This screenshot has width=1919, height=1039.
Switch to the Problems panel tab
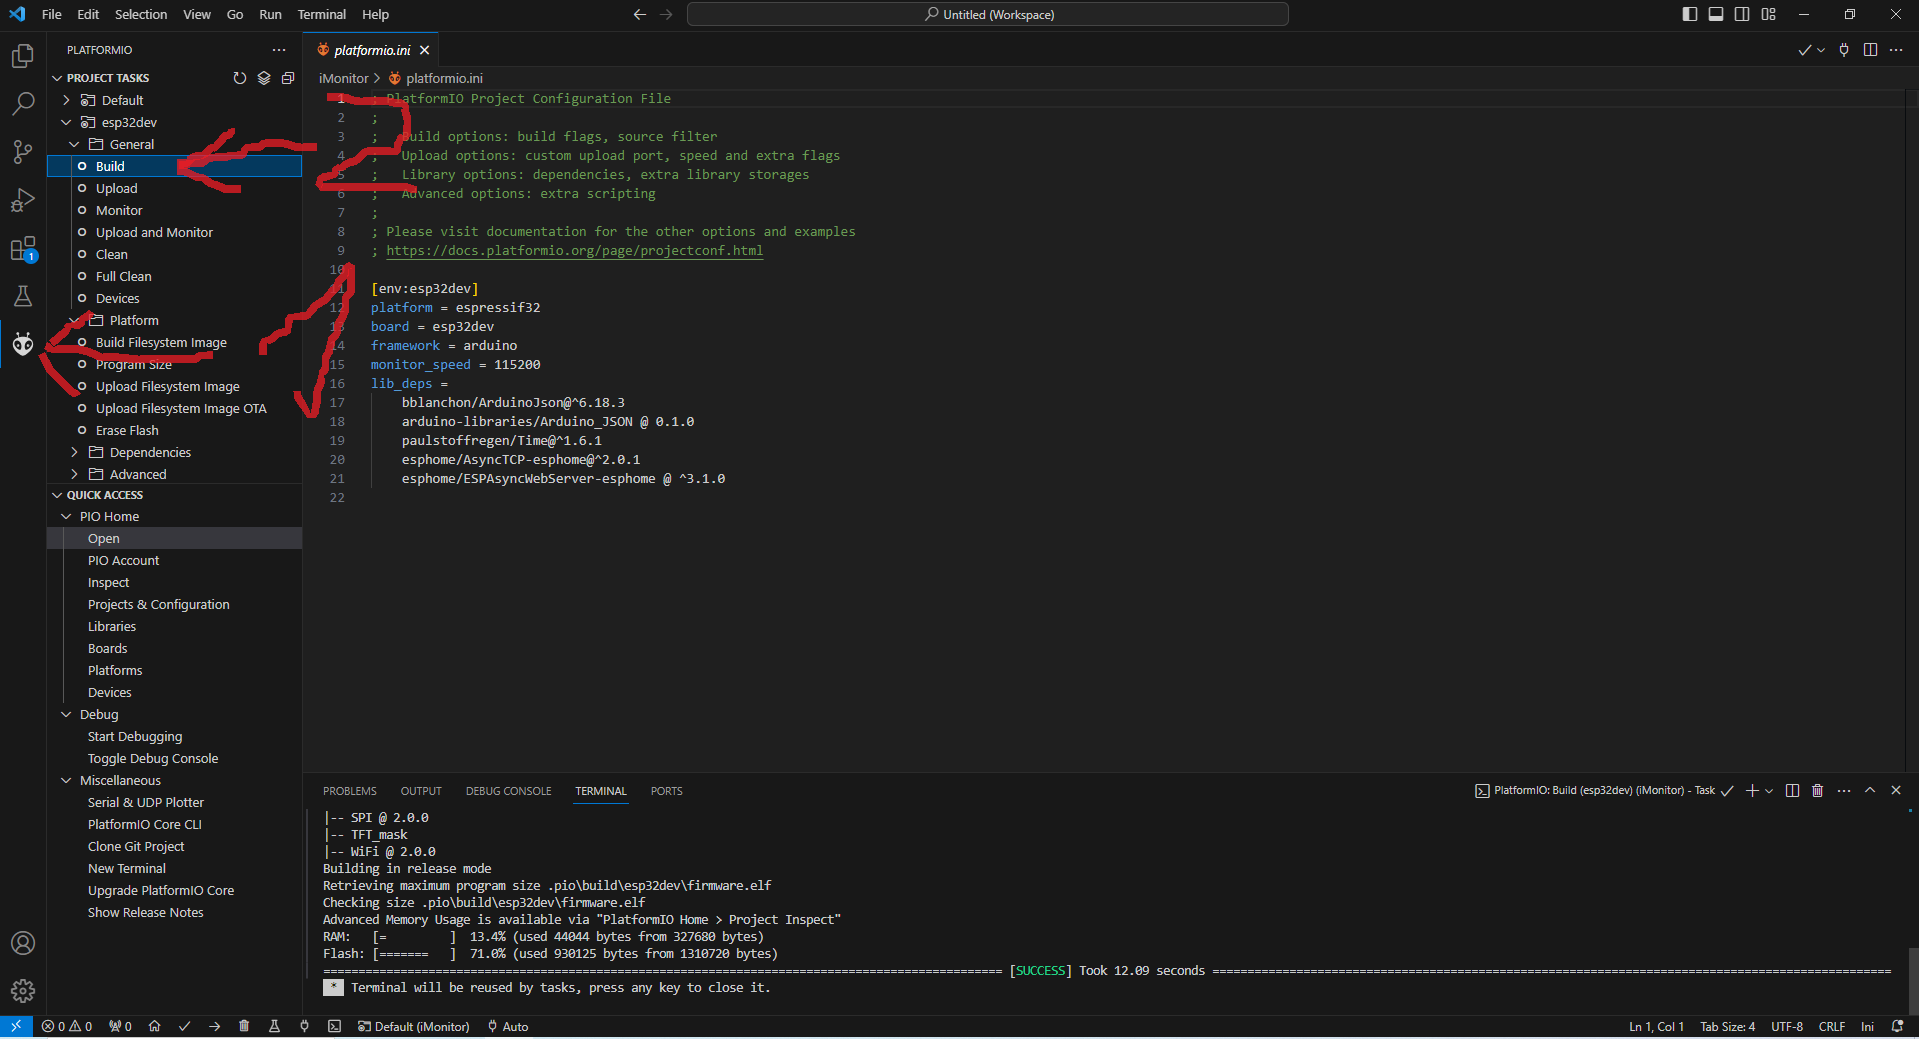pyautogui.click(x=349, y=791)
